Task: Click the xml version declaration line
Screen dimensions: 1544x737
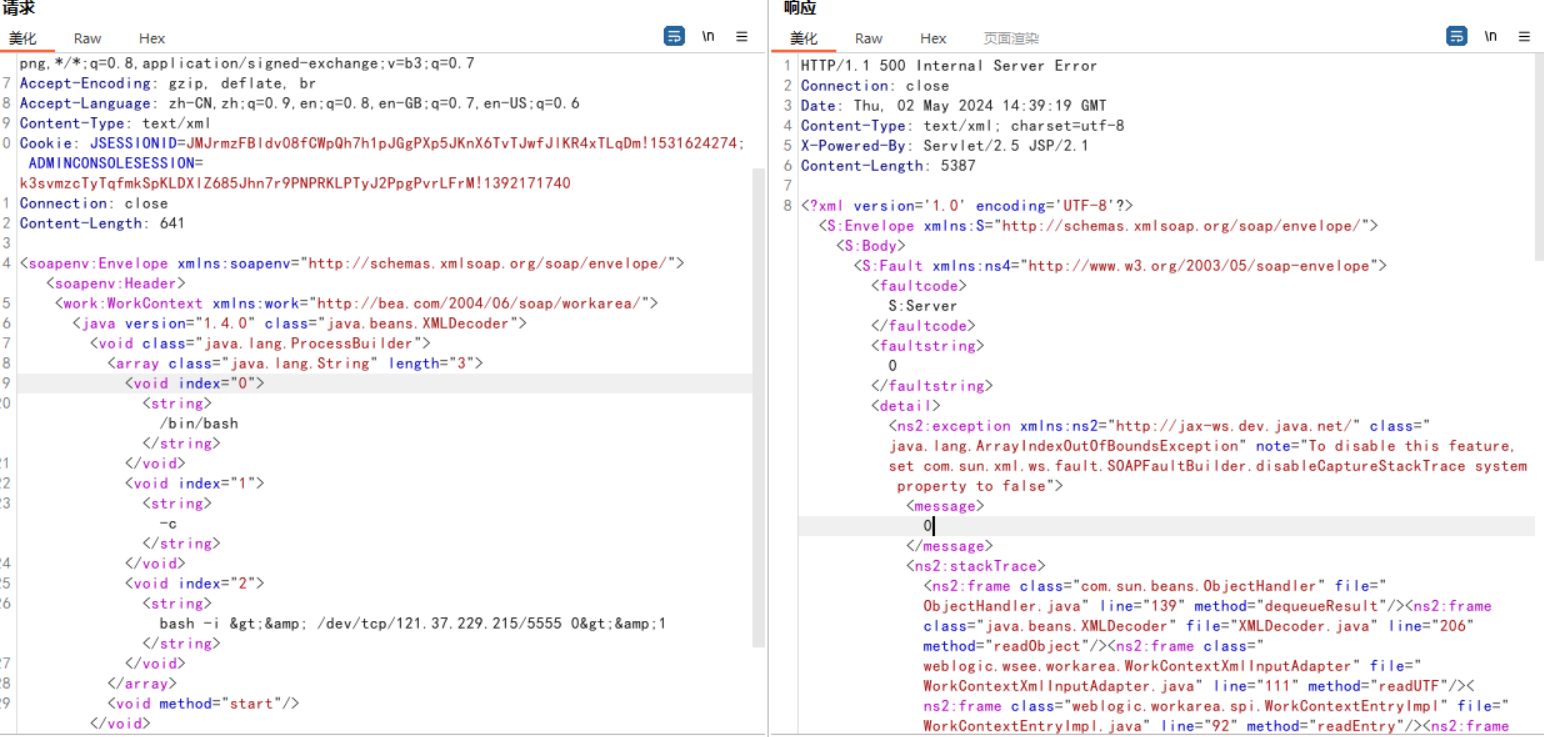Action: point(967,205)
